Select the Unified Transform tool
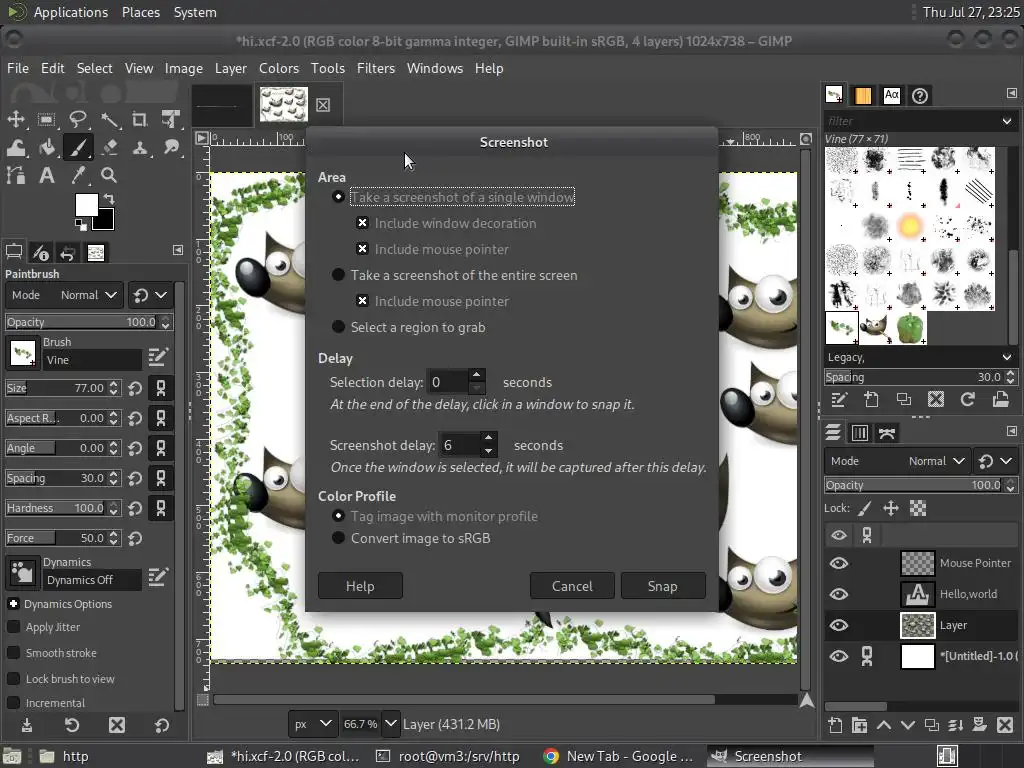The image size is (1024, 768). [x=171, y=120]
